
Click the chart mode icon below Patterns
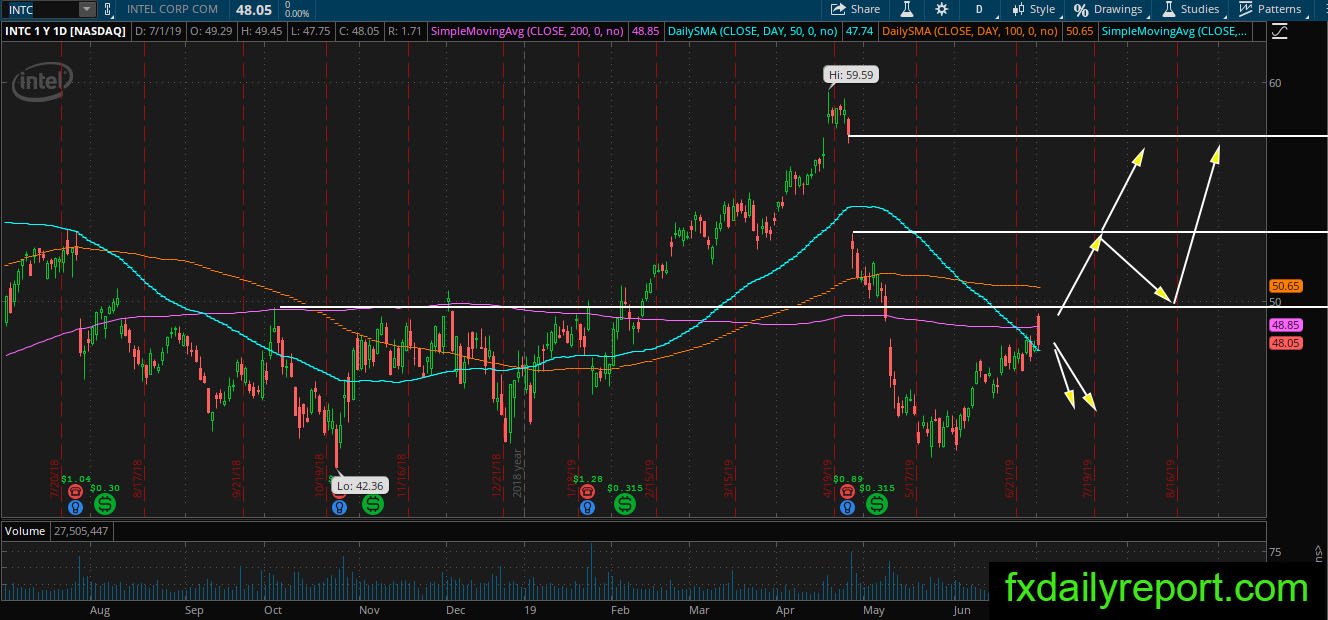pyautogui.click(x=1280, y=32)
